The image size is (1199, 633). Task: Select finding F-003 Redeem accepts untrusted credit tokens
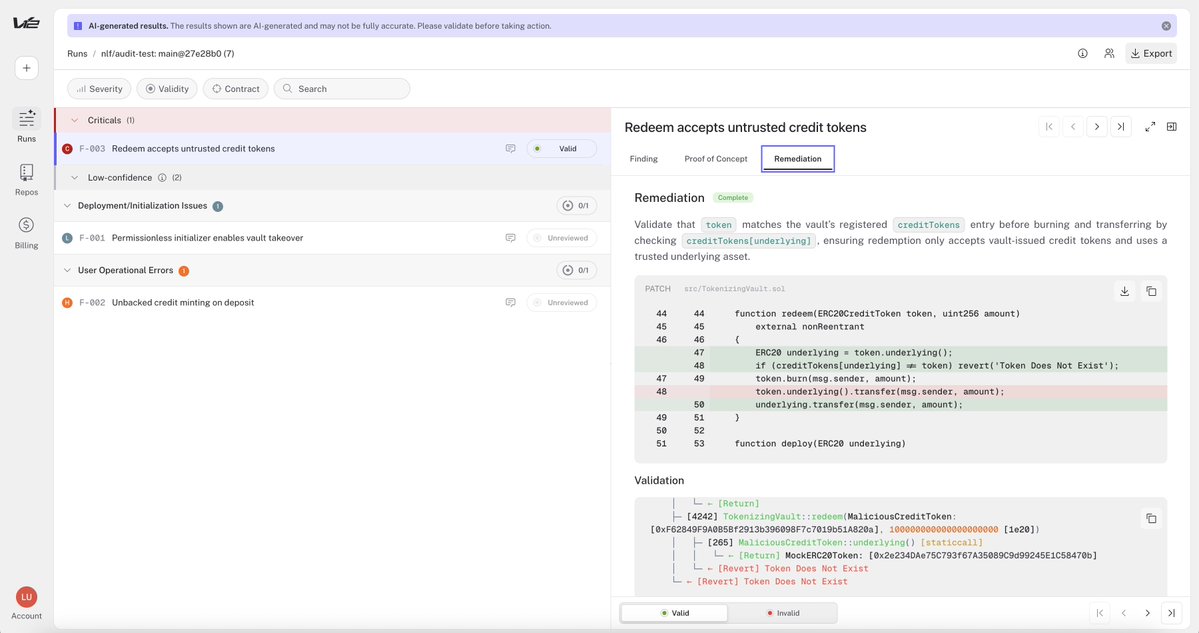tap(332, 148)
